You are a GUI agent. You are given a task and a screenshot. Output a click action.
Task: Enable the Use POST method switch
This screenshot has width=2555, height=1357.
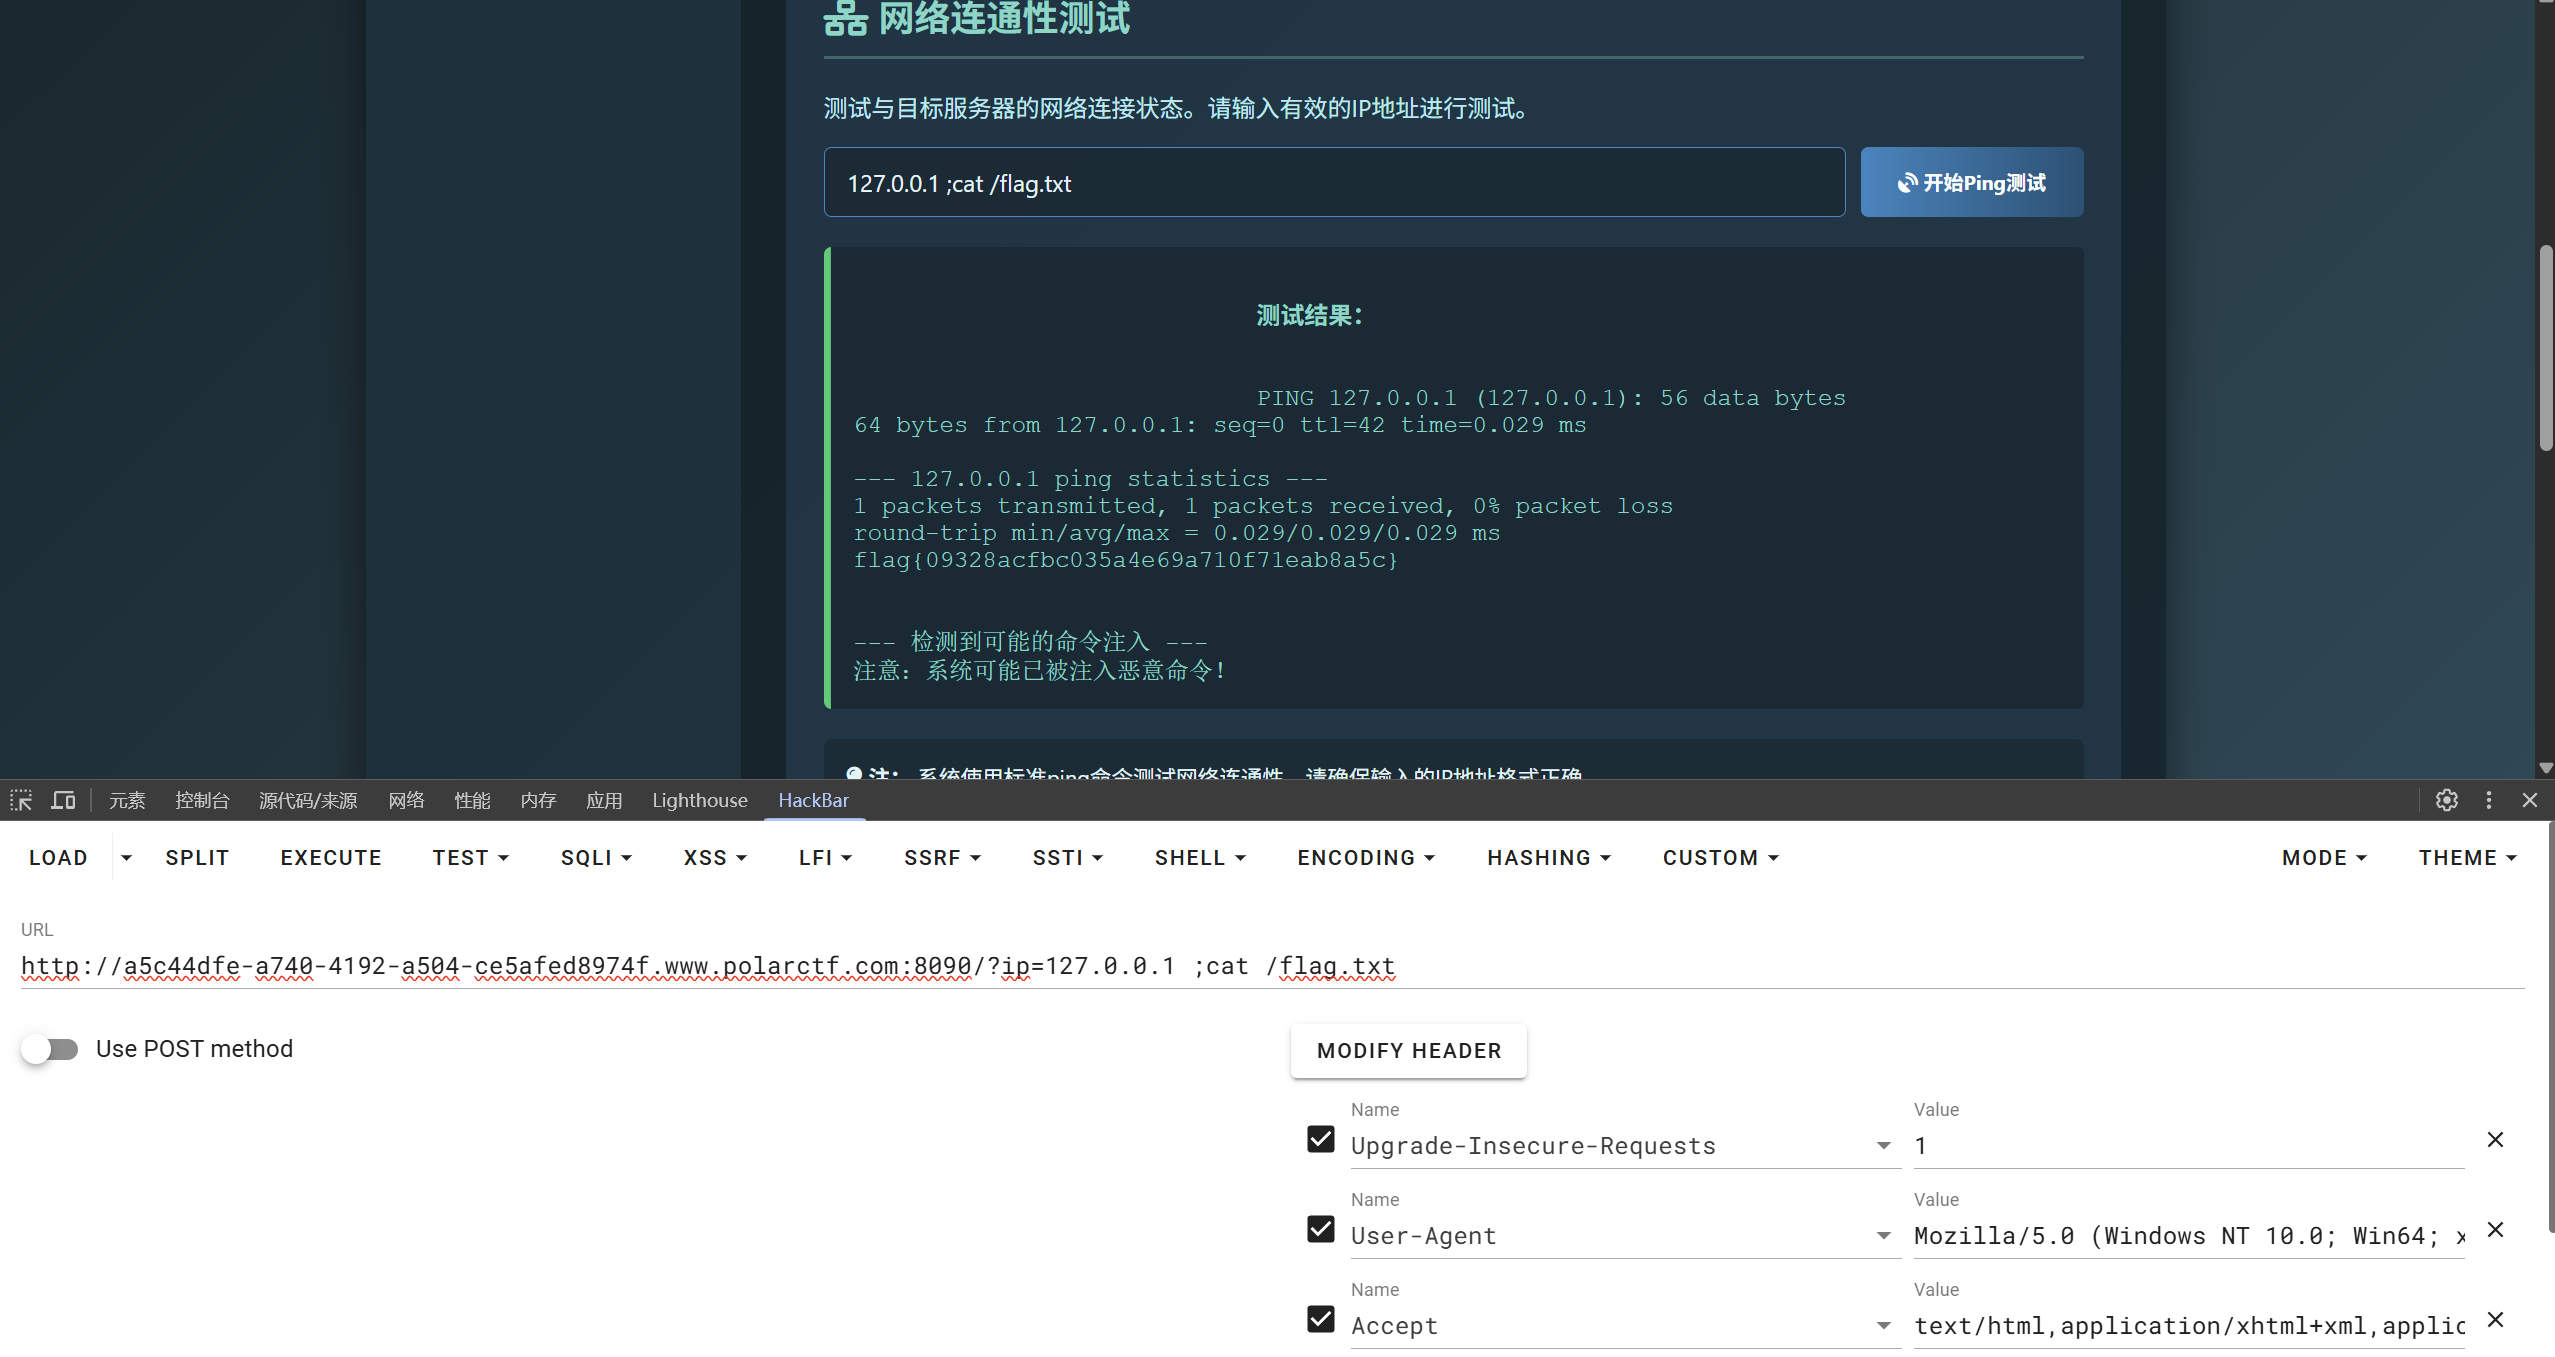(50, 1049)
